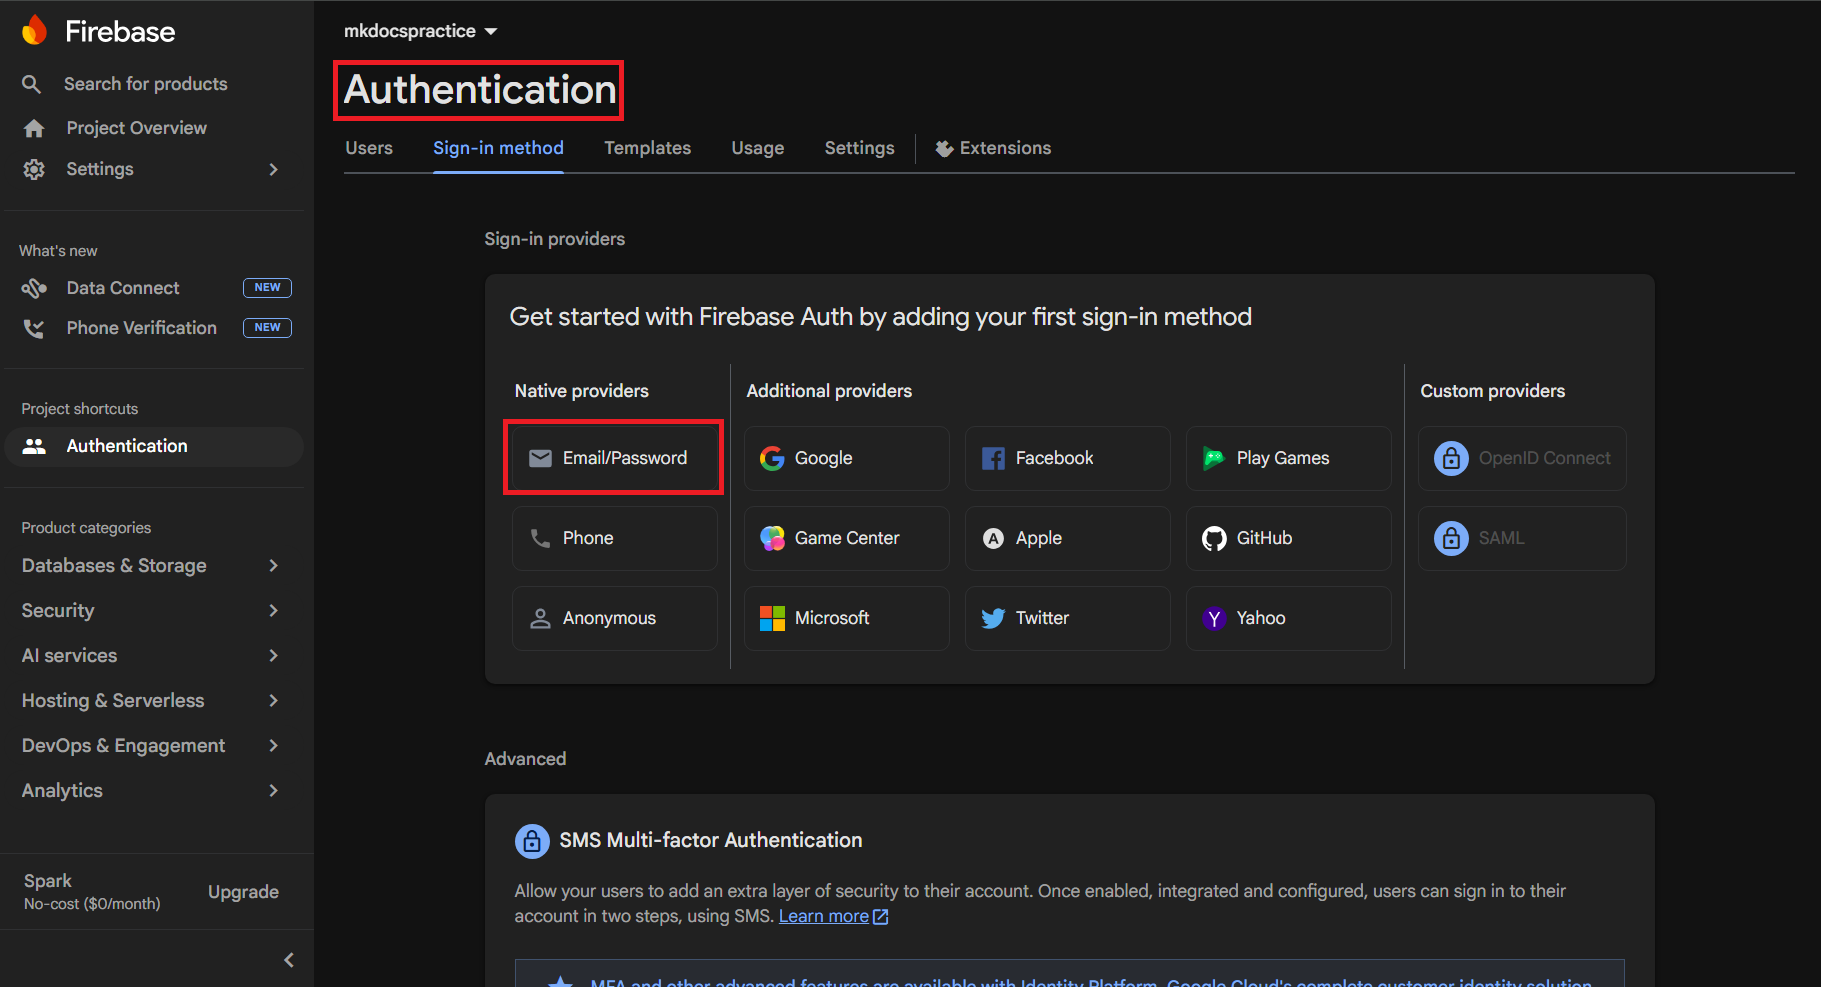Choose the GitHub sign-in provider
The height and width of the screenshot is (987, 1821).
1287,537
